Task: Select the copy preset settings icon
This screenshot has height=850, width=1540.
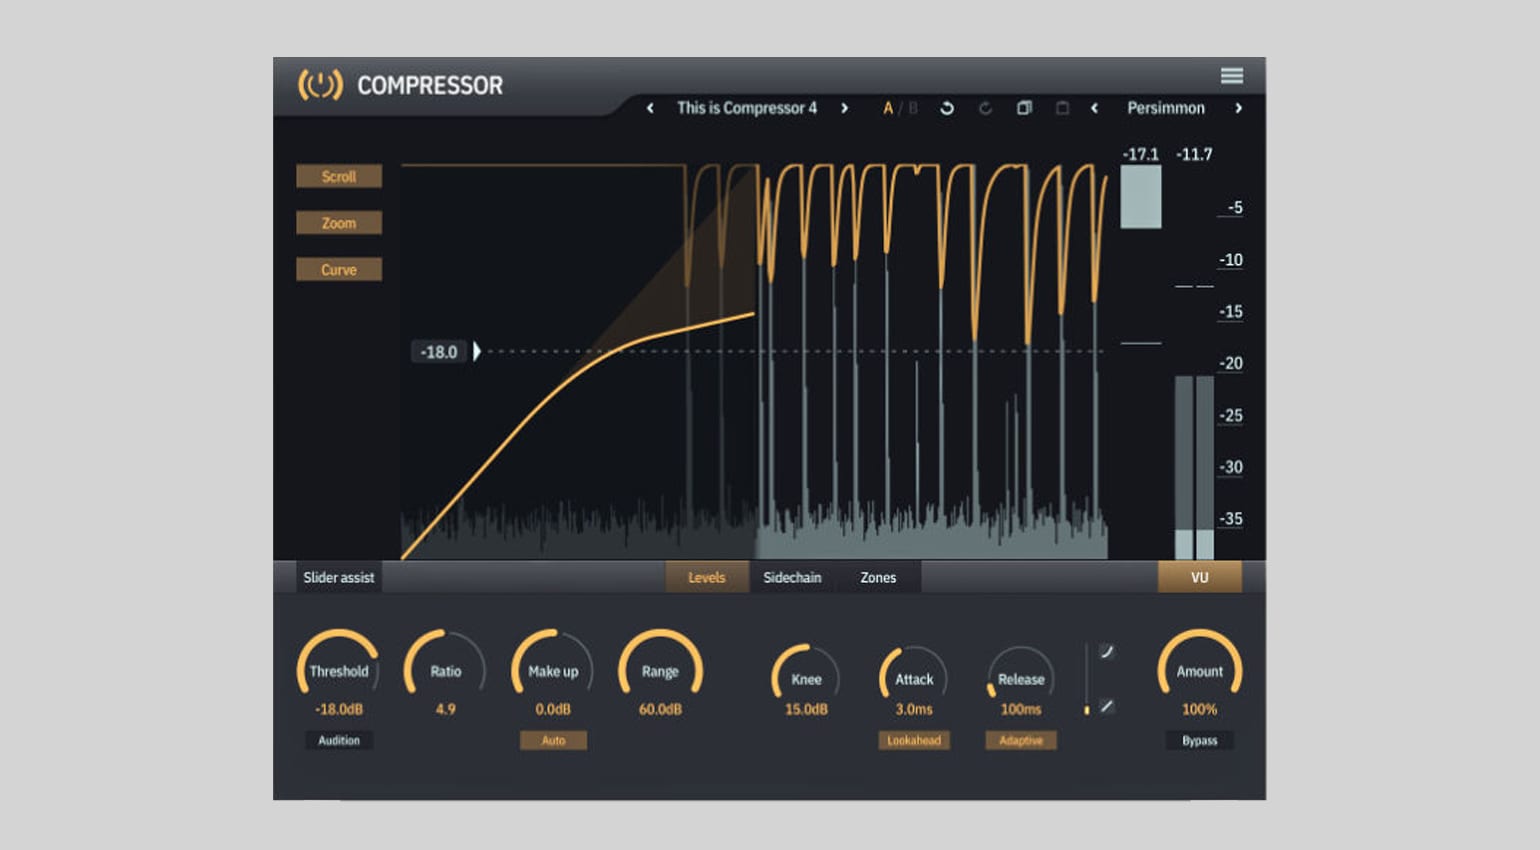Action: tap(1024, 108)
